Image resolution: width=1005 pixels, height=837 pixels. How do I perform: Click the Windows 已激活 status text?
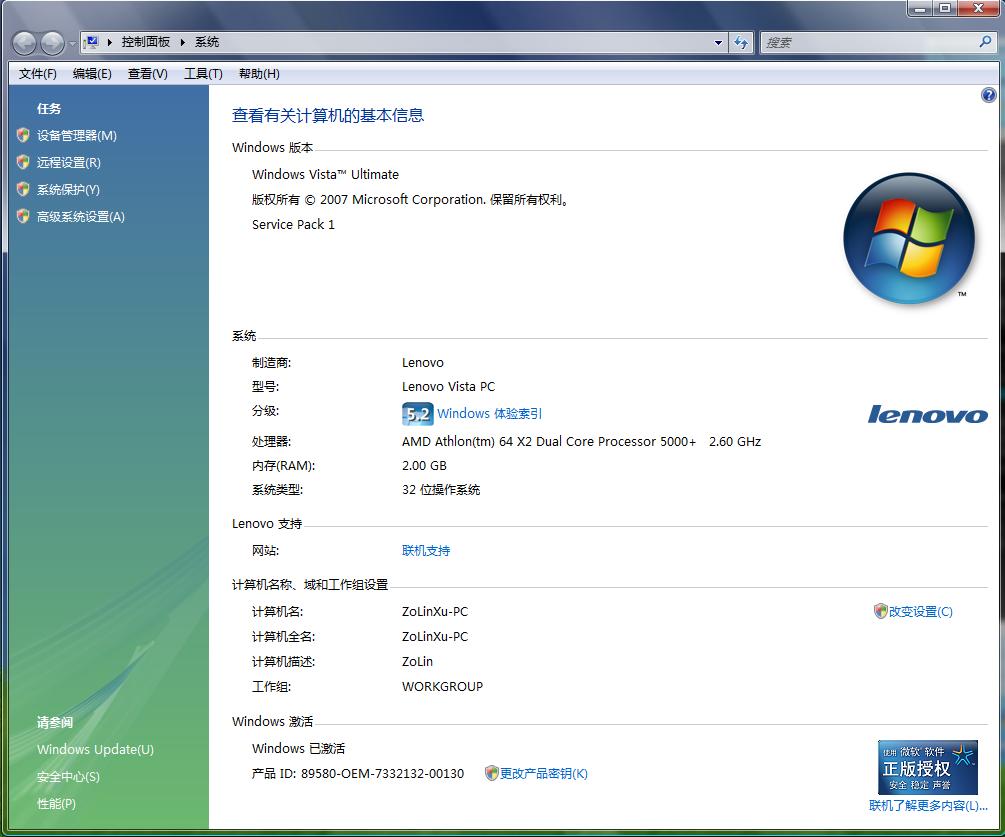[298, 749]
